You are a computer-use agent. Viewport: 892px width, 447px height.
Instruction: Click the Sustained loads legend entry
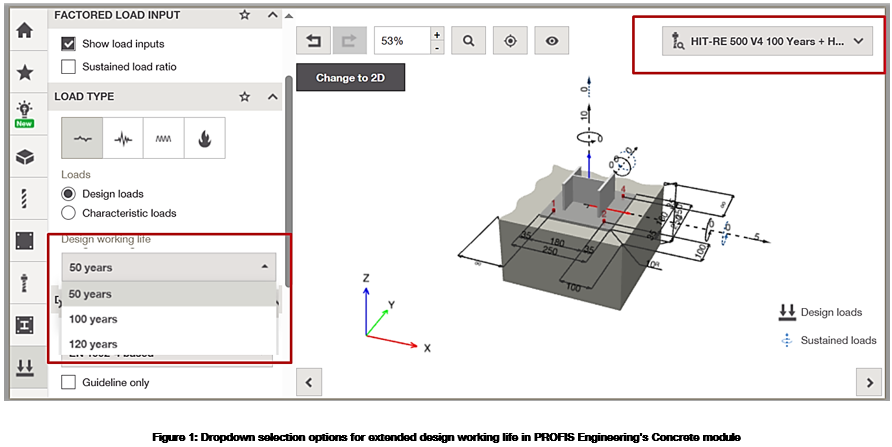click(x=829, y=340)
